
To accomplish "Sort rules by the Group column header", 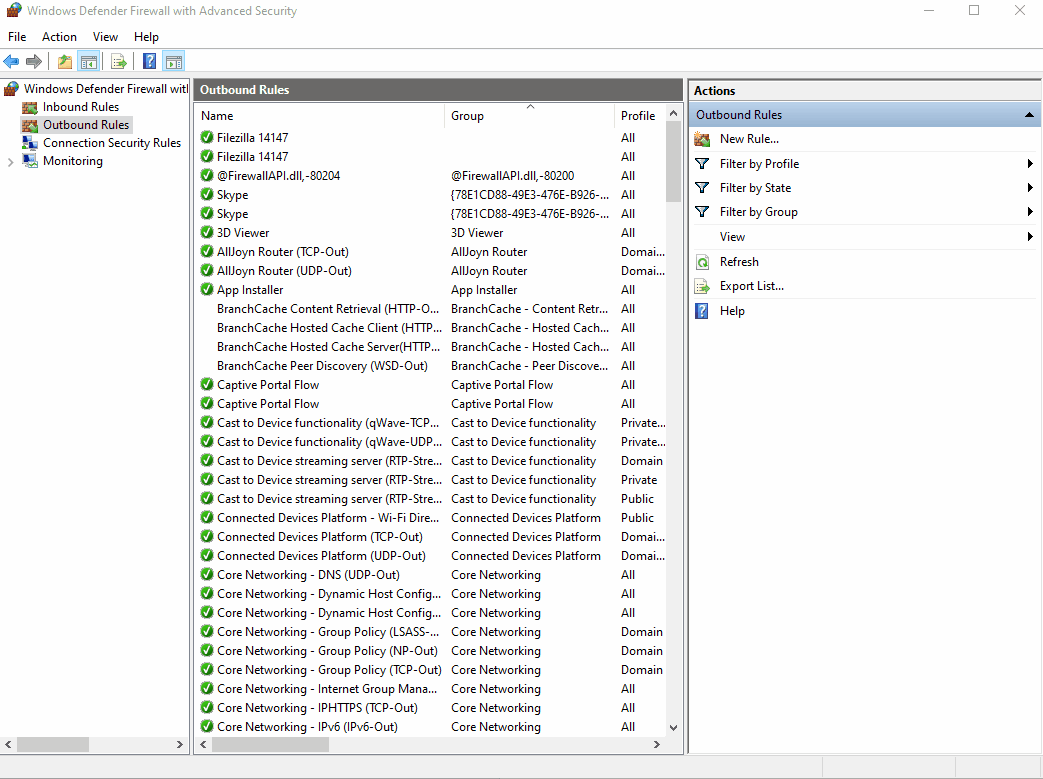I will click(x=467, y=116).
